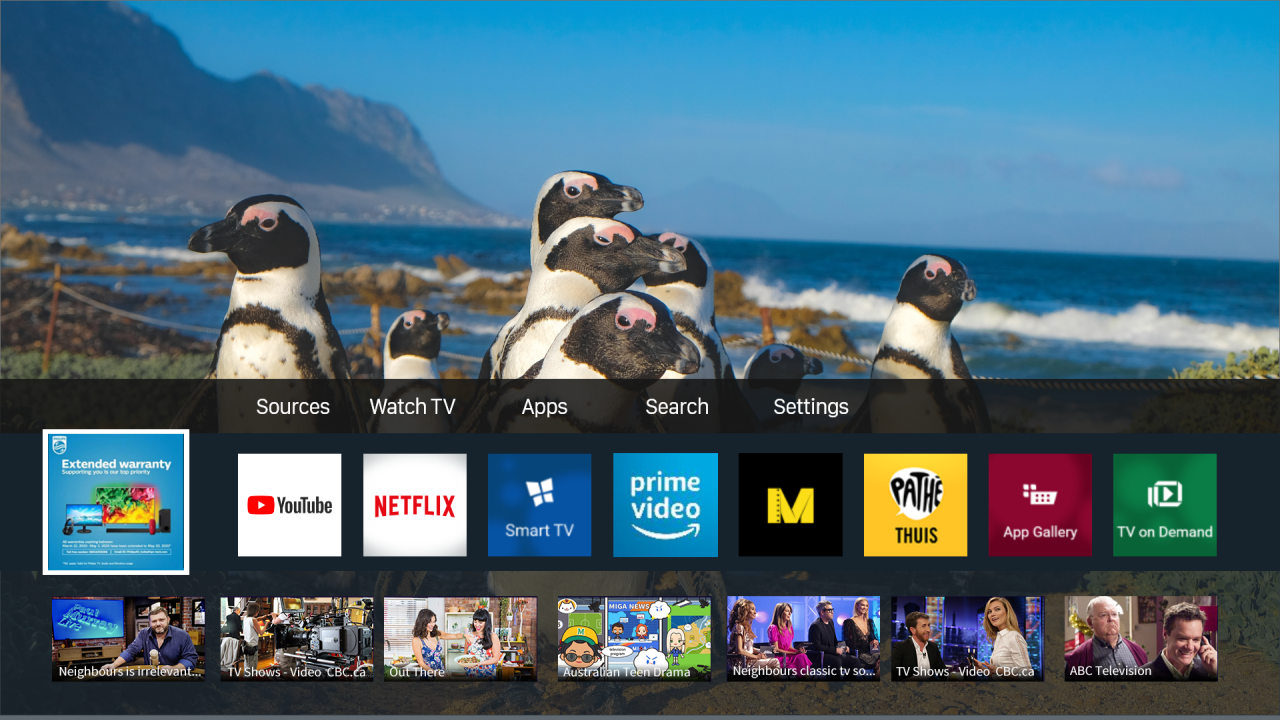
Task: Select the 'Out There' cooking show thumbnail
Action: (460, 638)
